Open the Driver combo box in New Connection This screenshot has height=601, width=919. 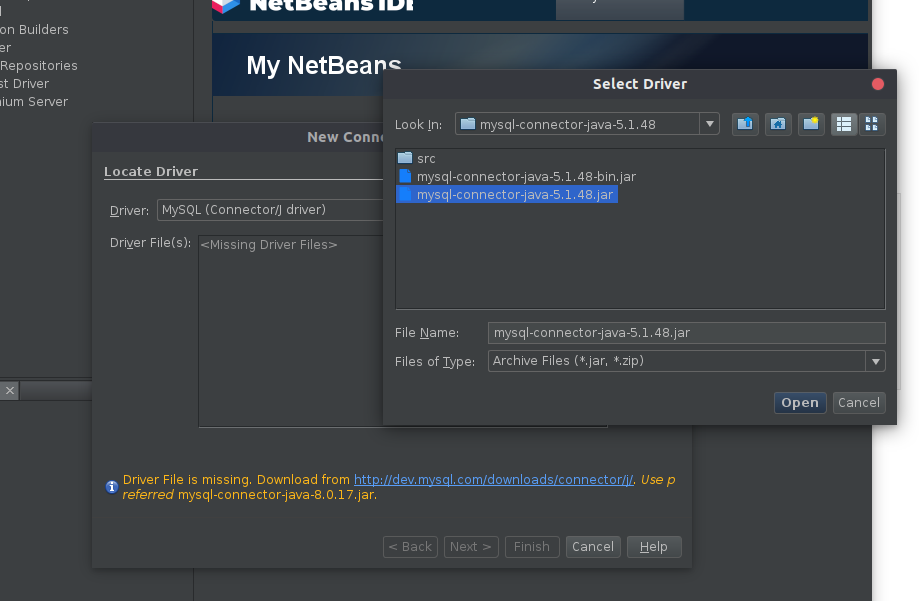pos(270,210)
